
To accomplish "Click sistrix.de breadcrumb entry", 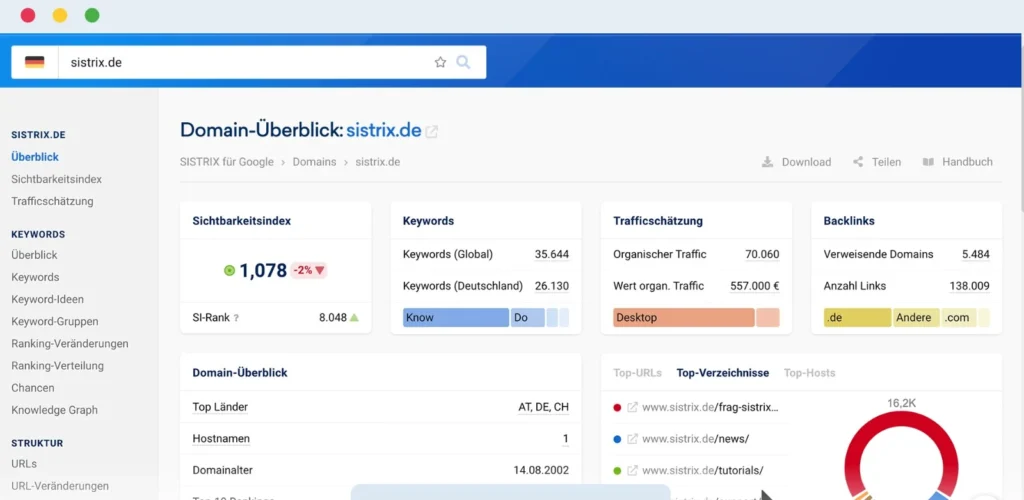I will (x=377, y=162).
